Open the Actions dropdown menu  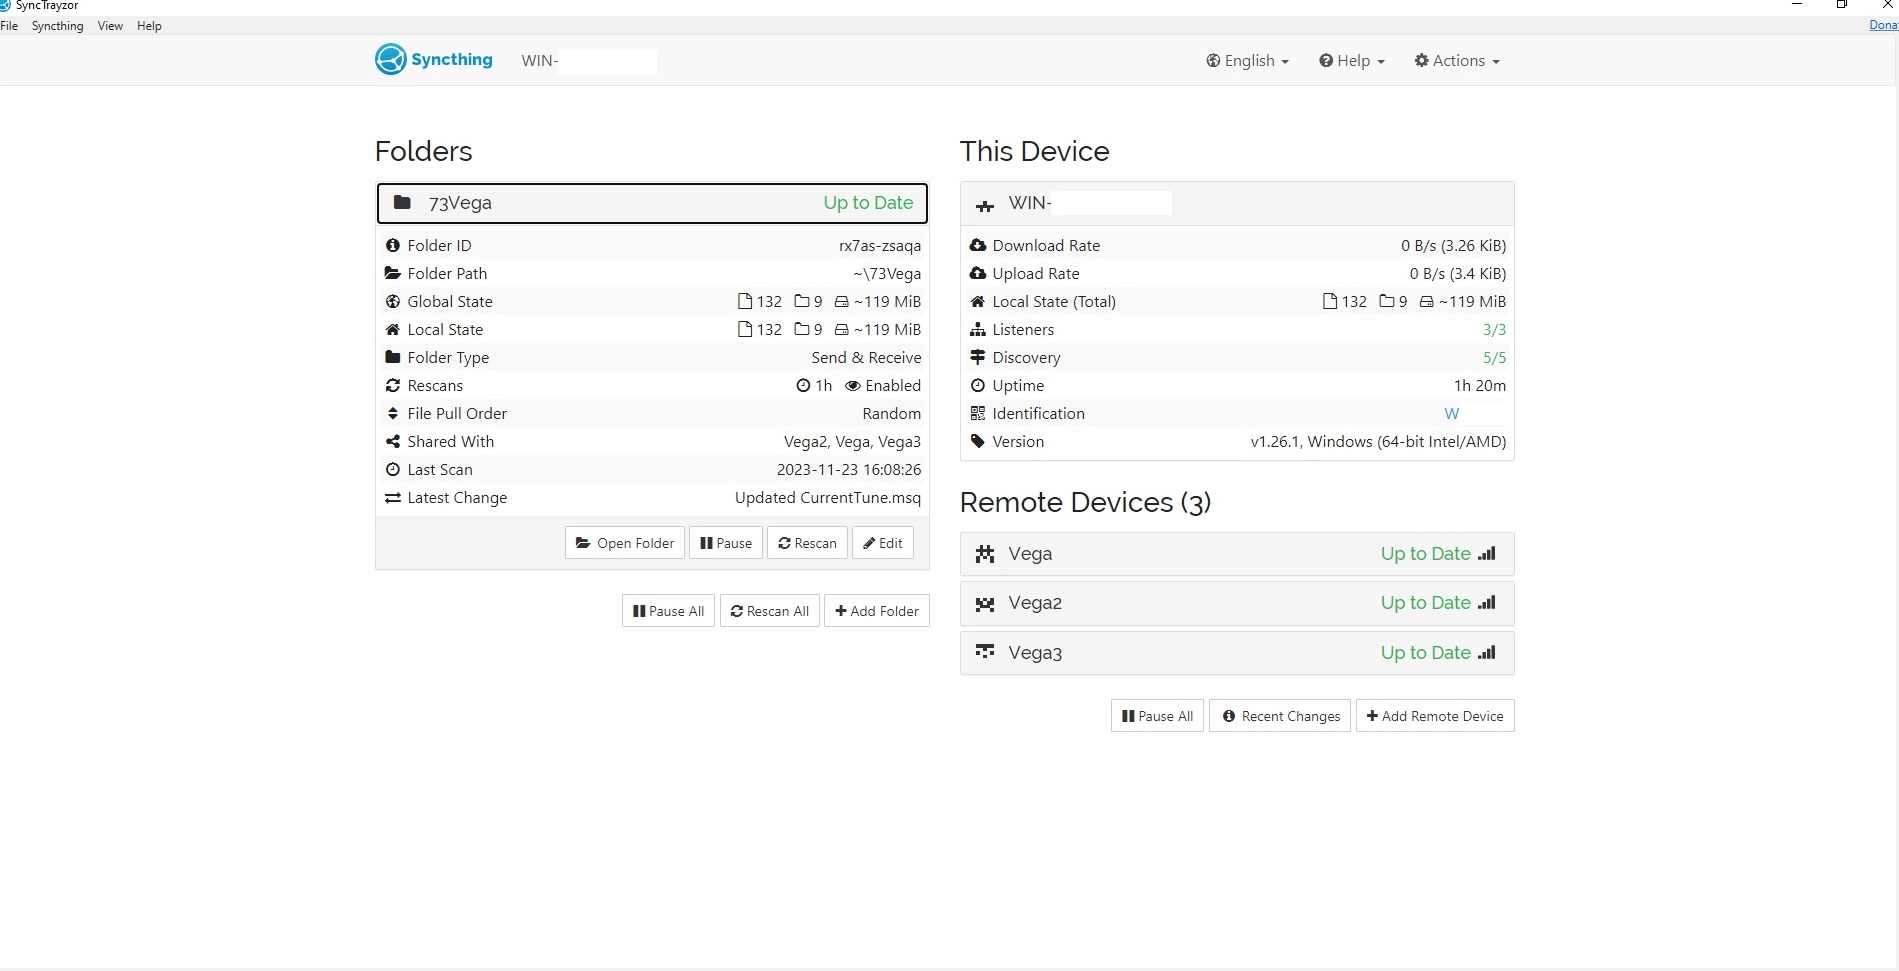pos(1457,61)
